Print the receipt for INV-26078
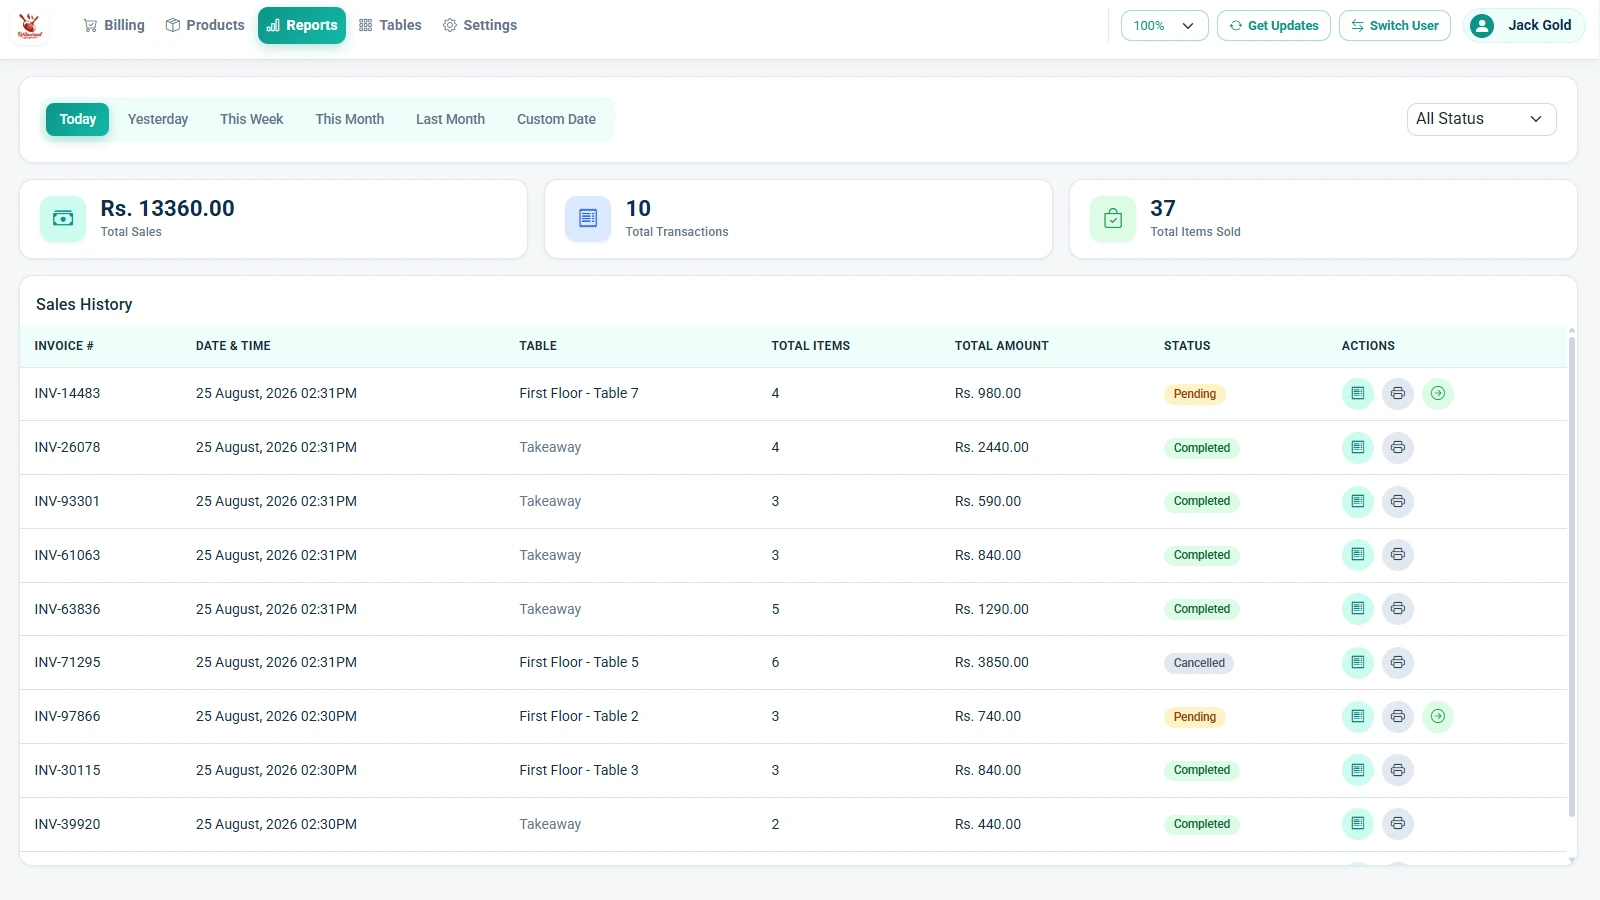This screenshot has width=1600, height=900. point(1397,448)
